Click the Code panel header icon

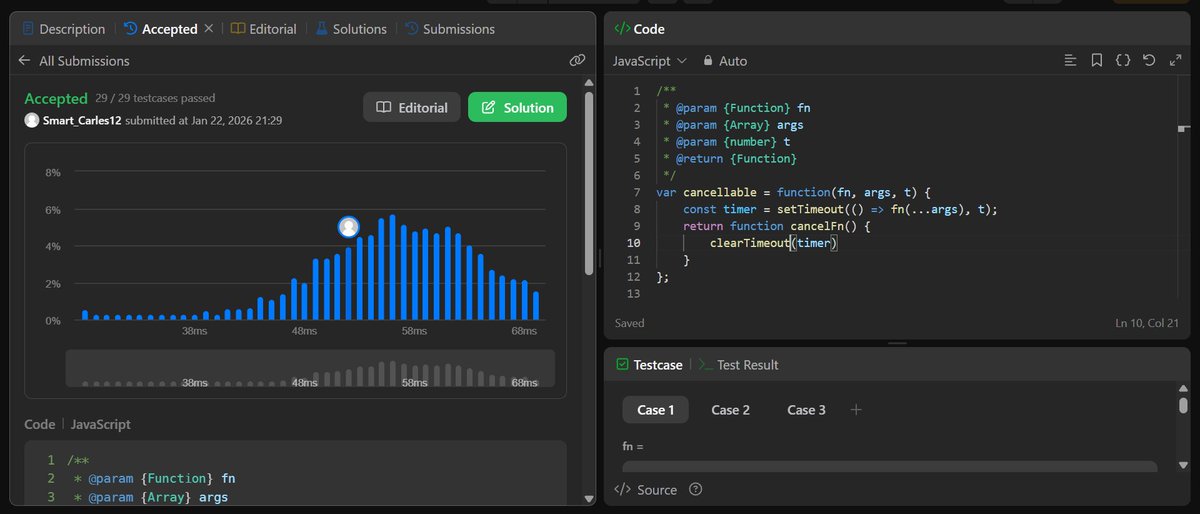click(622, 29)
